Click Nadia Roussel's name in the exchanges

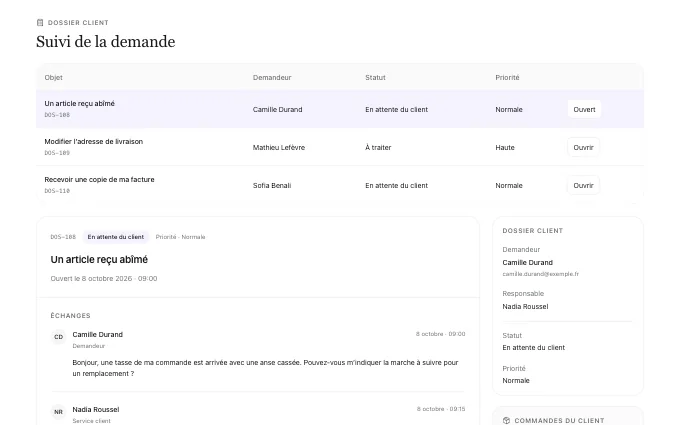coord(96,409)
